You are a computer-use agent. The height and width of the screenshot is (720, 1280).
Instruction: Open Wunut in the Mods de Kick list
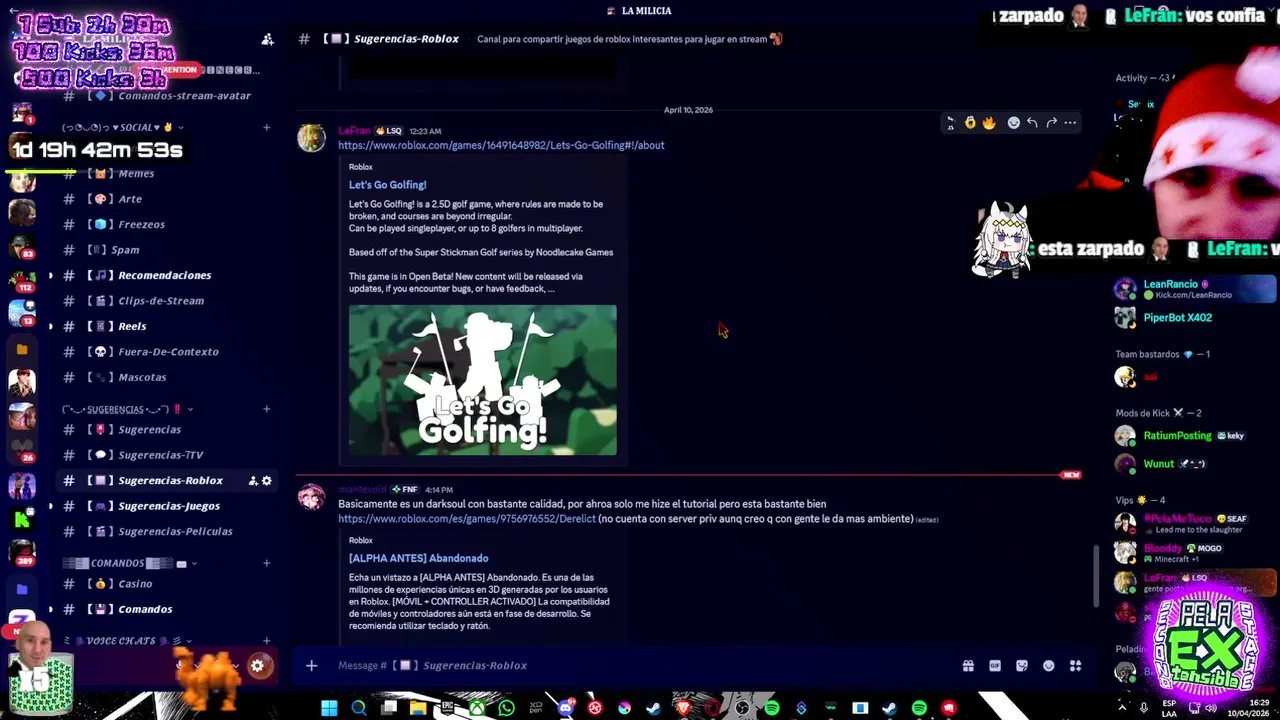pyautogui.click(x=1195, y=464)
